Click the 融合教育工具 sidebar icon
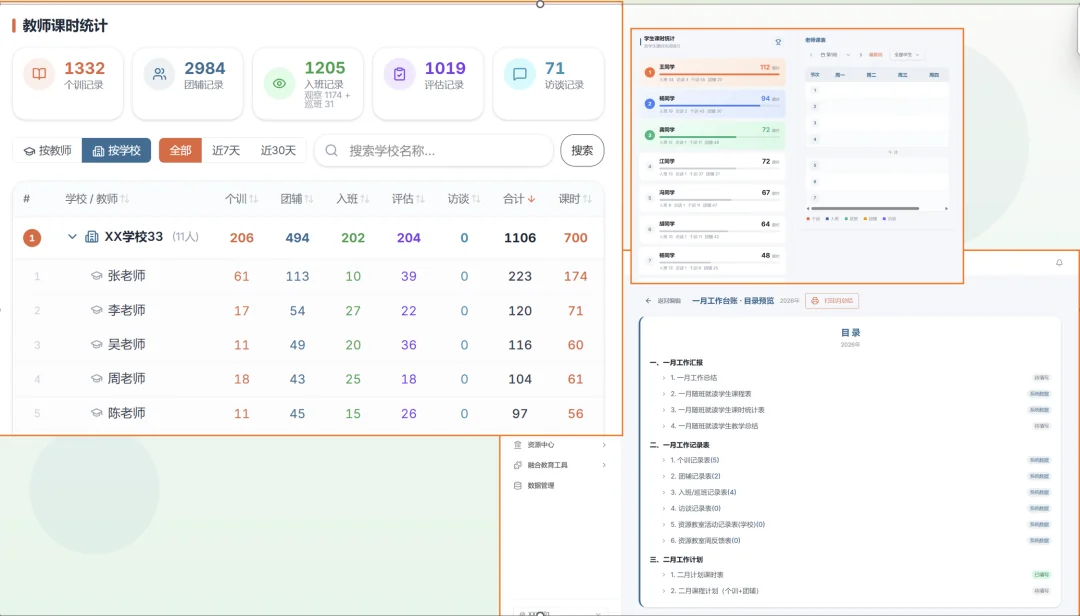This screenshot has width=1080, height=616. point(517,465)
